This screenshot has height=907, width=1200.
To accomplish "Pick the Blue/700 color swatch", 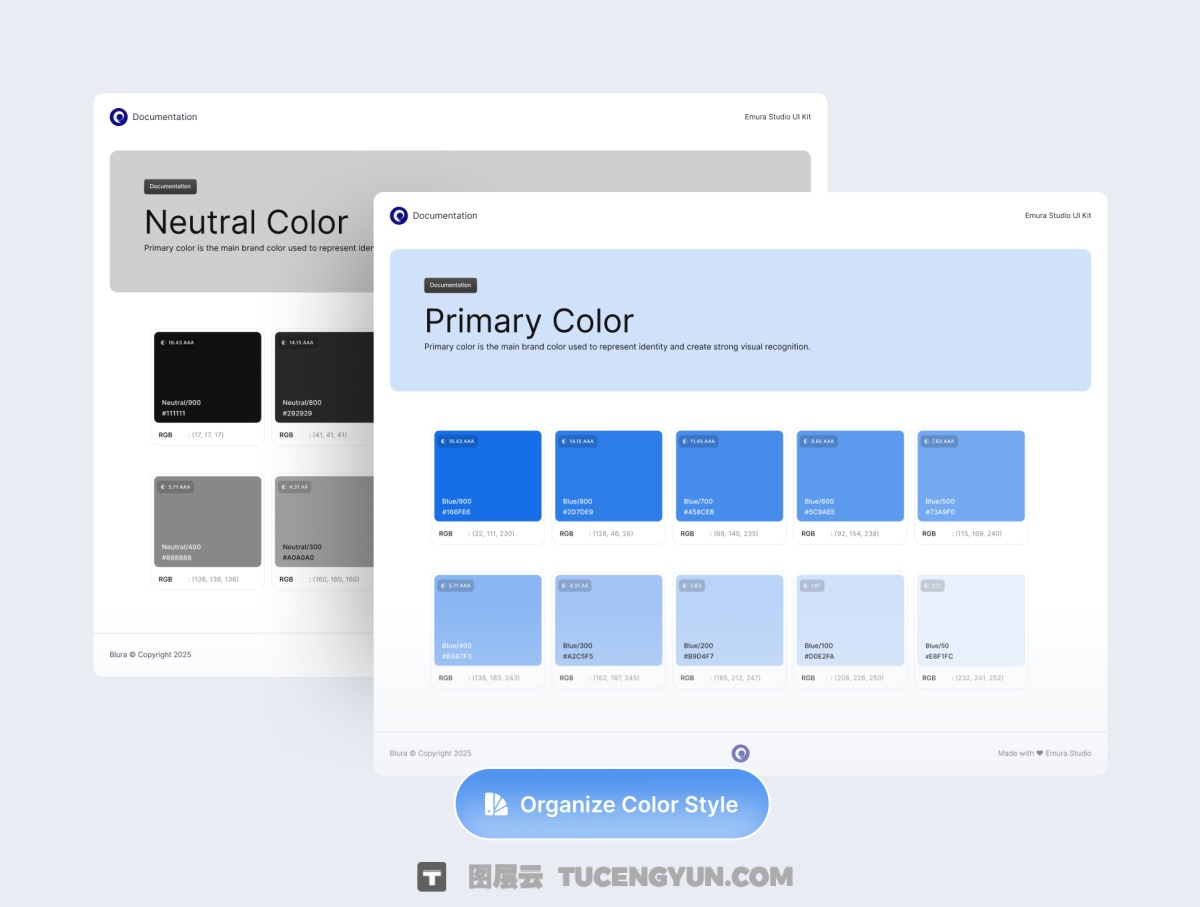I will coord(729,476).
